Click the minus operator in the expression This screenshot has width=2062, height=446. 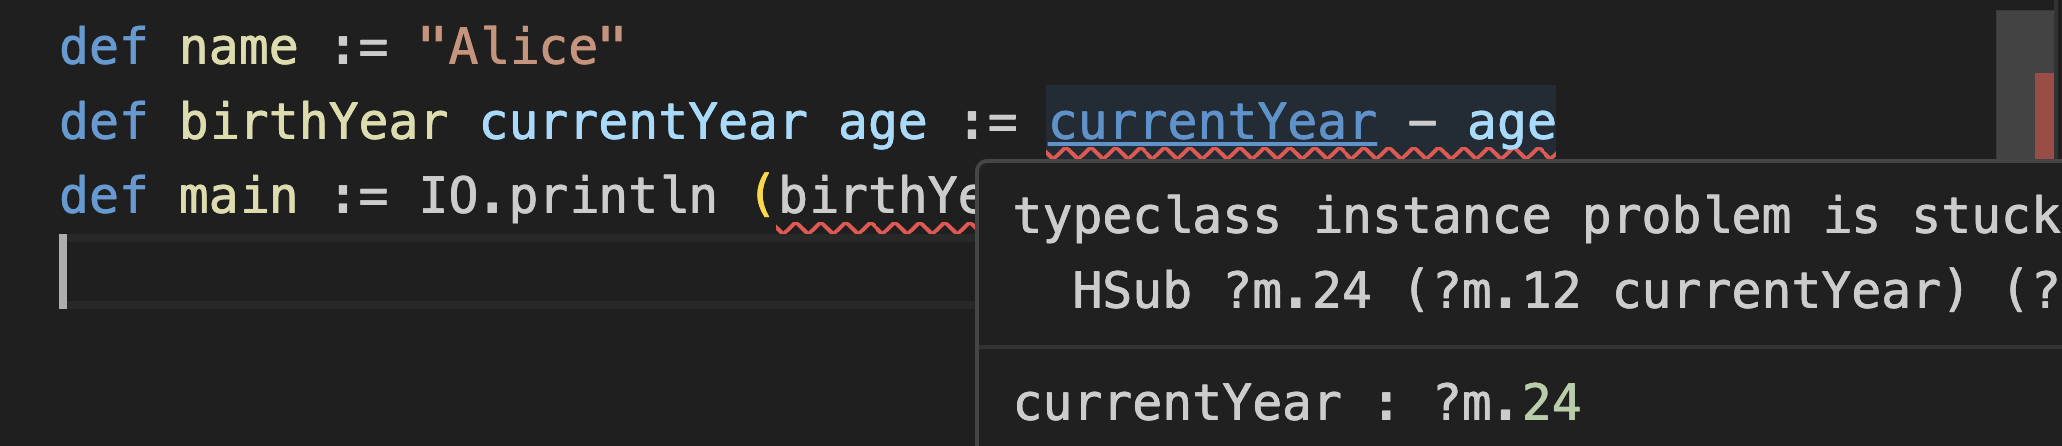tap(1421, 123)
